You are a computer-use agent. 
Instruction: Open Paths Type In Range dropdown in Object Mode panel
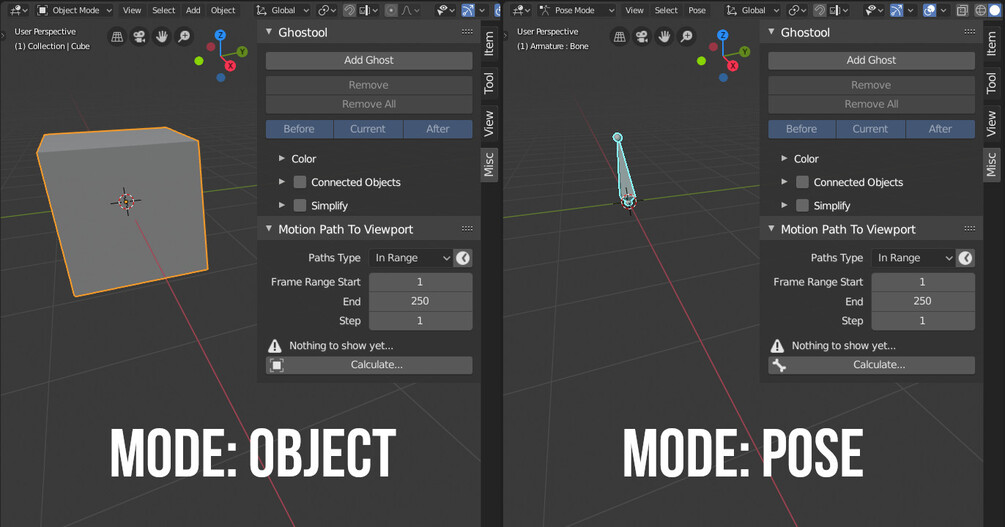click(x=410, y=258)
